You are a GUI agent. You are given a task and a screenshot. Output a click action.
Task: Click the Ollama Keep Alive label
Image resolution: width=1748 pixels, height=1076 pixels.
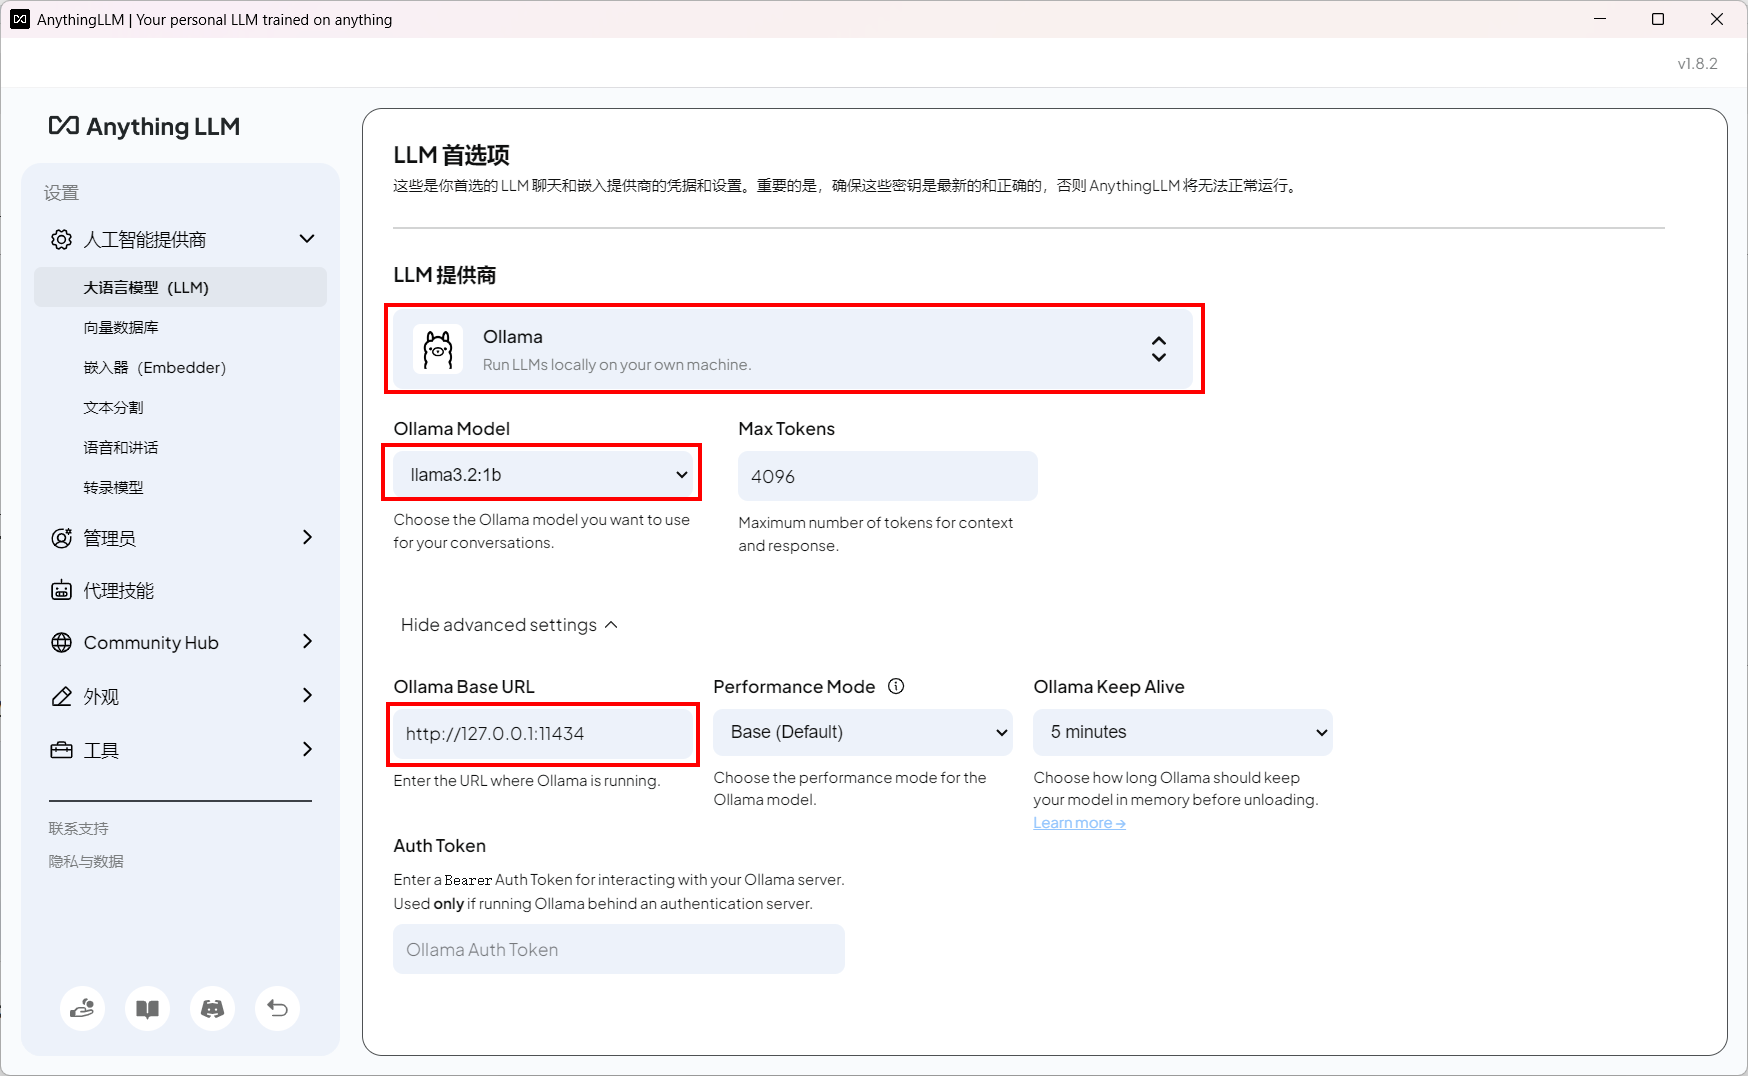point(1108,687)
